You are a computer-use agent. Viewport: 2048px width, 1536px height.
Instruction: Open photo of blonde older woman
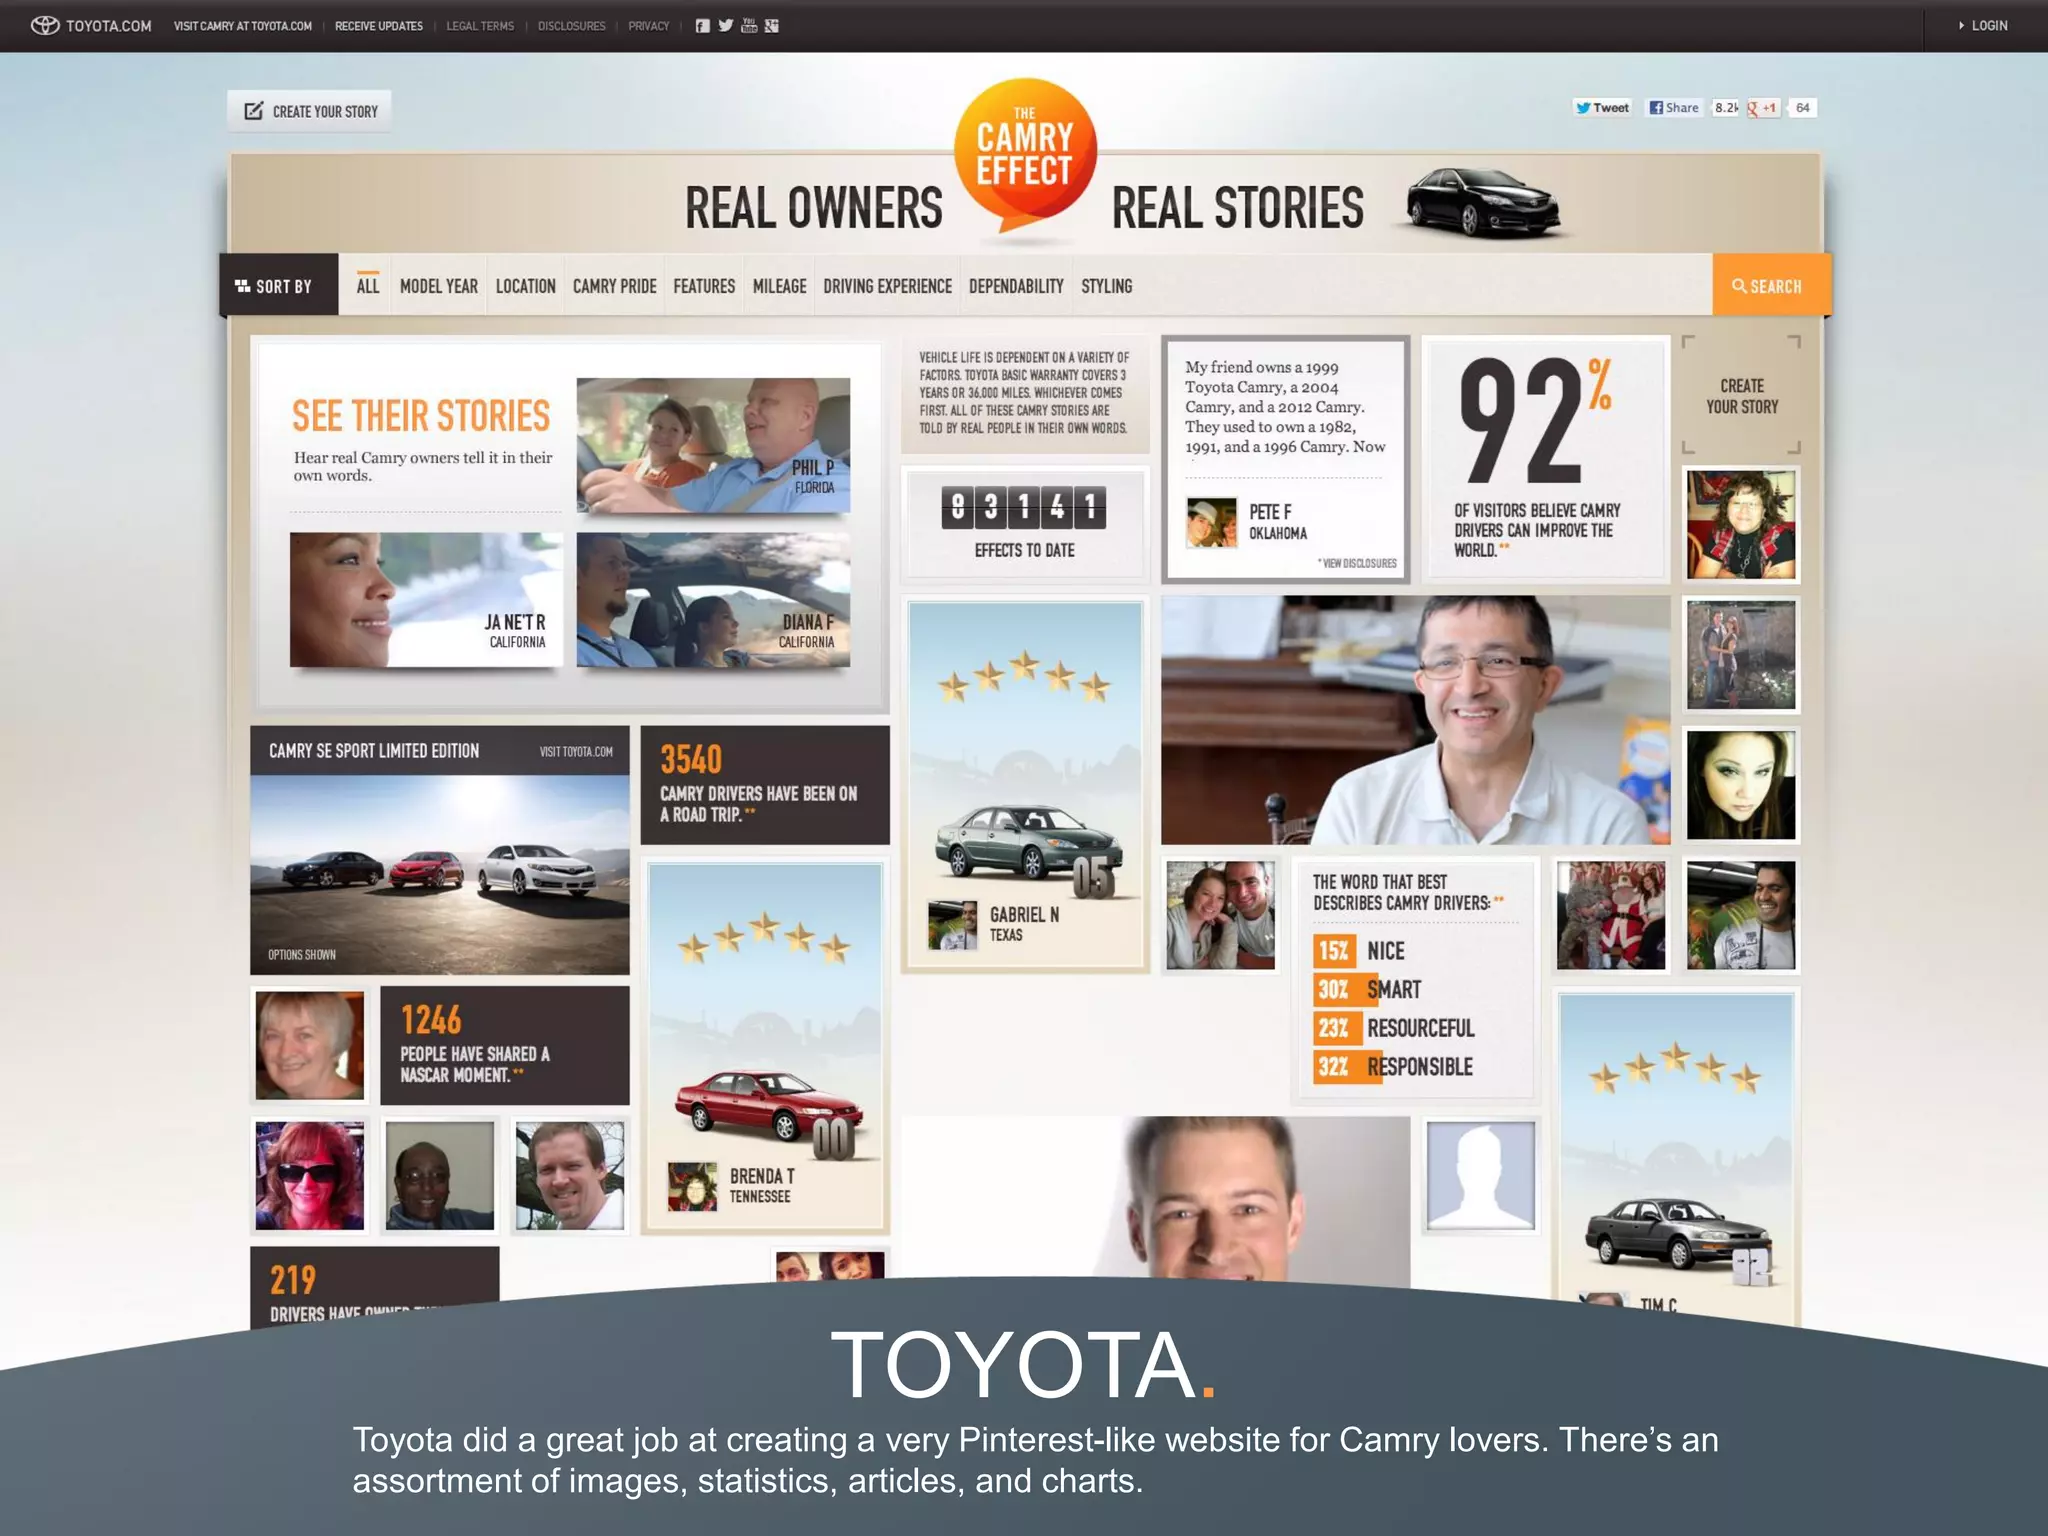tap(310, 1045)
